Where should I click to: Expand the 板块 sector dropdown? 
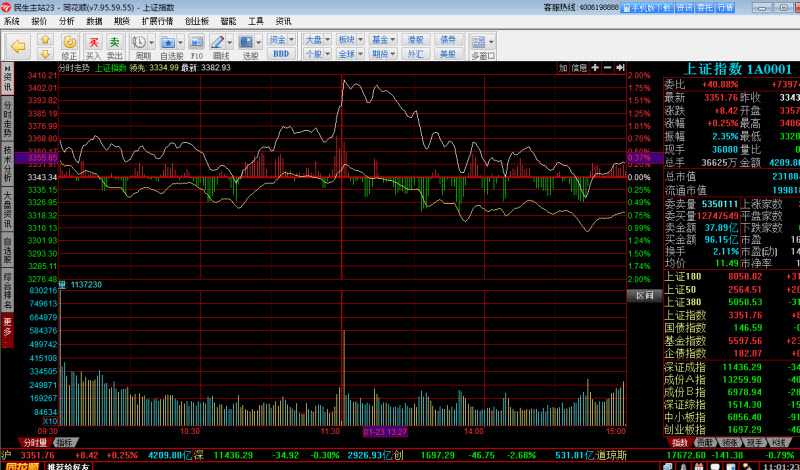pos(348,40)
